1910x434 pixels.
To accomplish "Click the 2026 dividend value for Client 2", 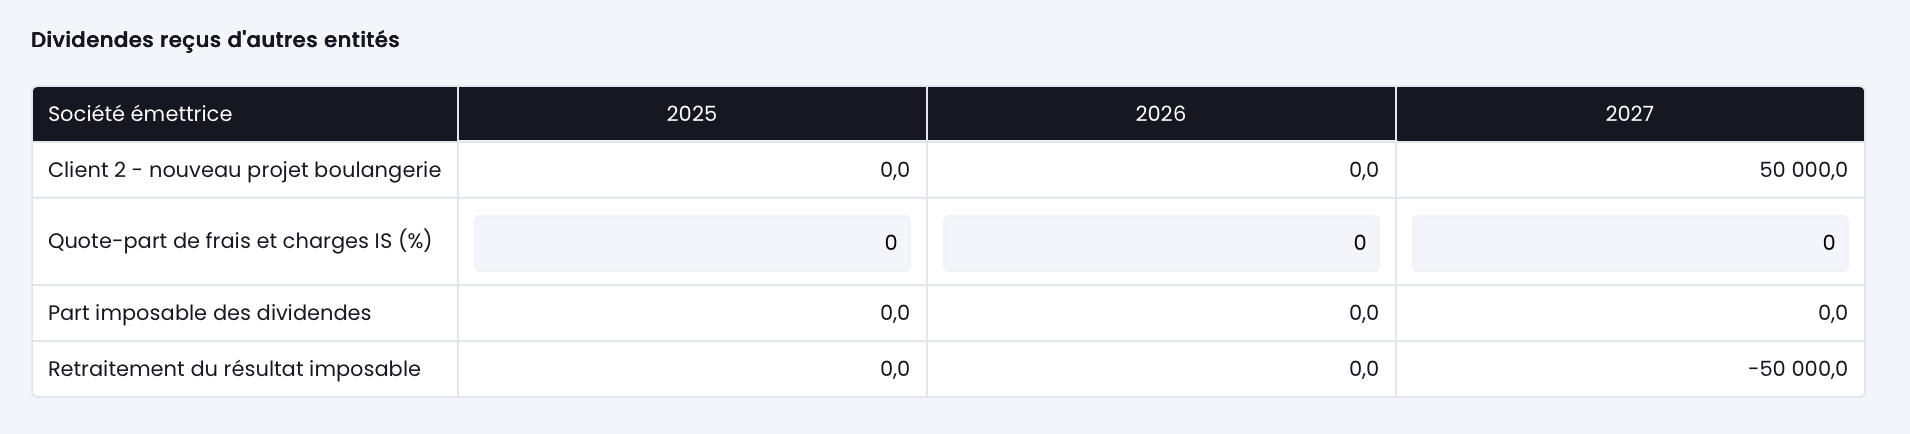I will (x=1364, y=170).
